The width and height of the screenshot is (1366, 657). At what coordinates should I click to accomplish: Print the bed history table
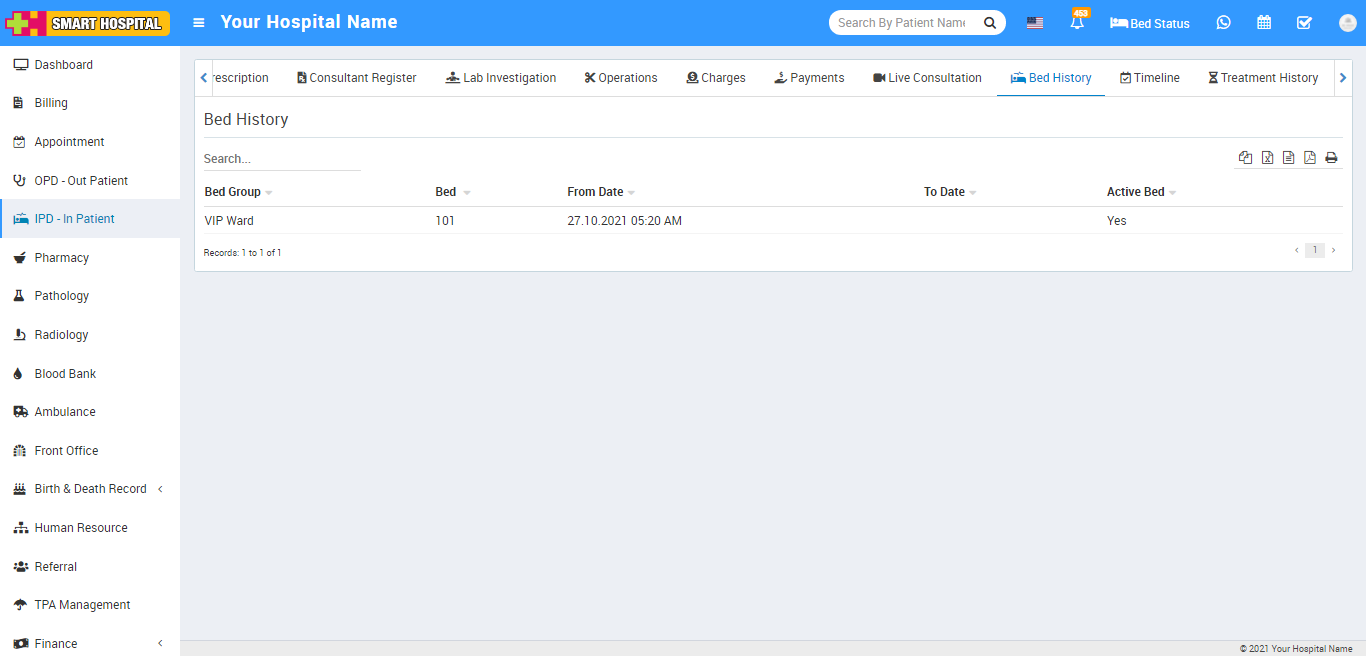pyautogui.click(x=1331, y=158)
